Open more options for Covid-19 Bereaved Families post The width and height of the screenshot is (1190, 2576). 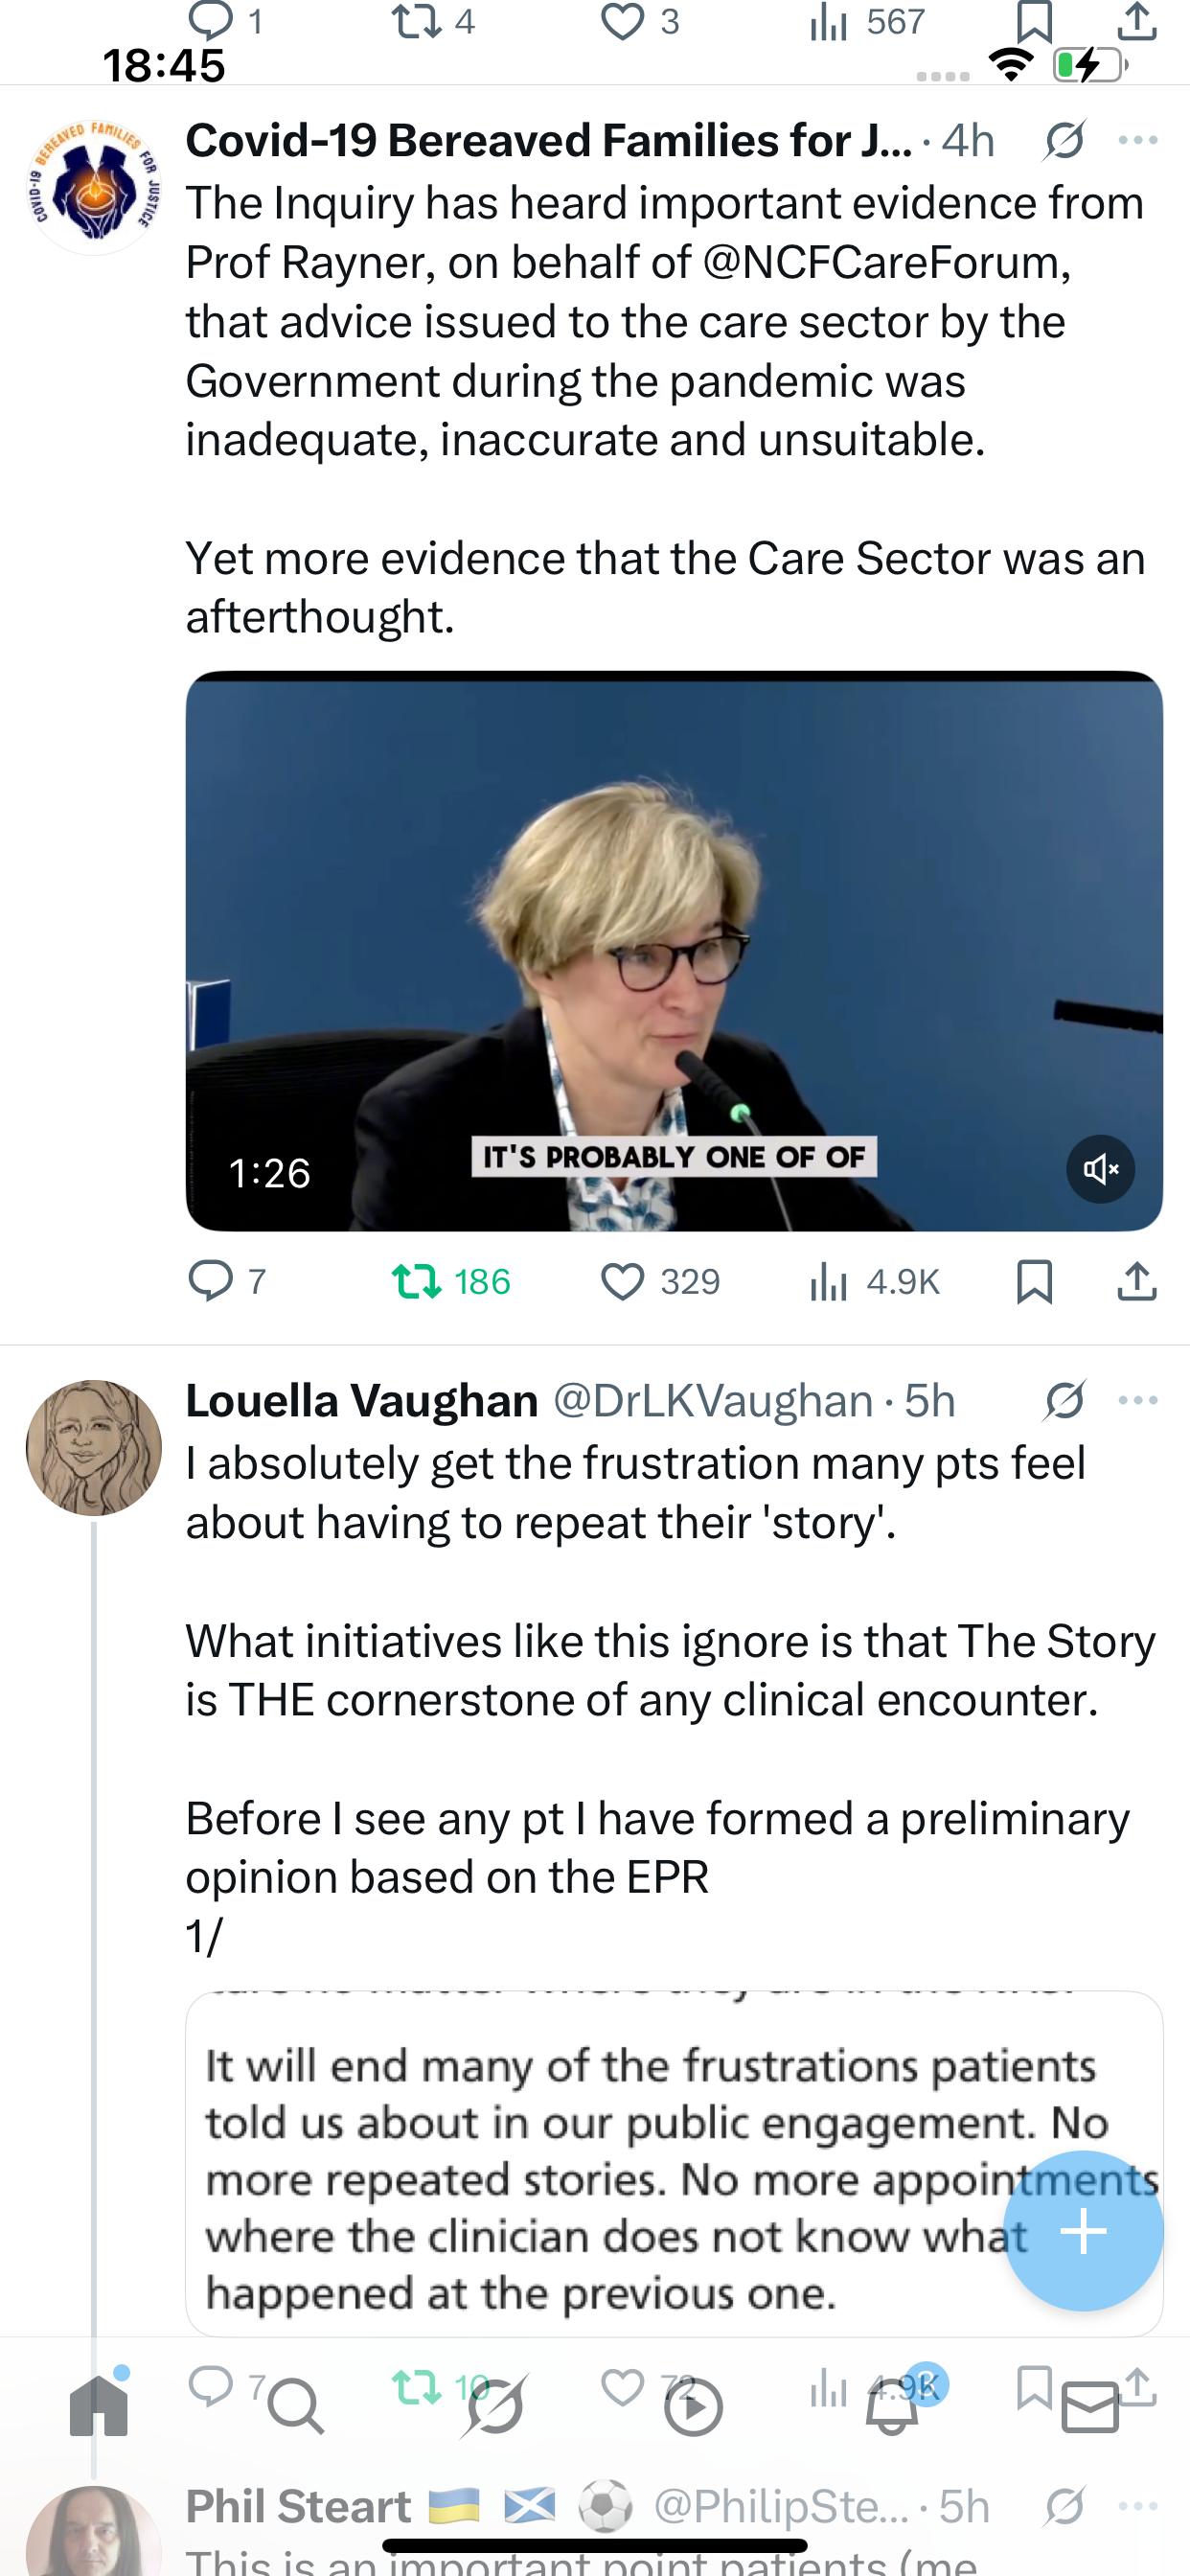click(1138, 140)
